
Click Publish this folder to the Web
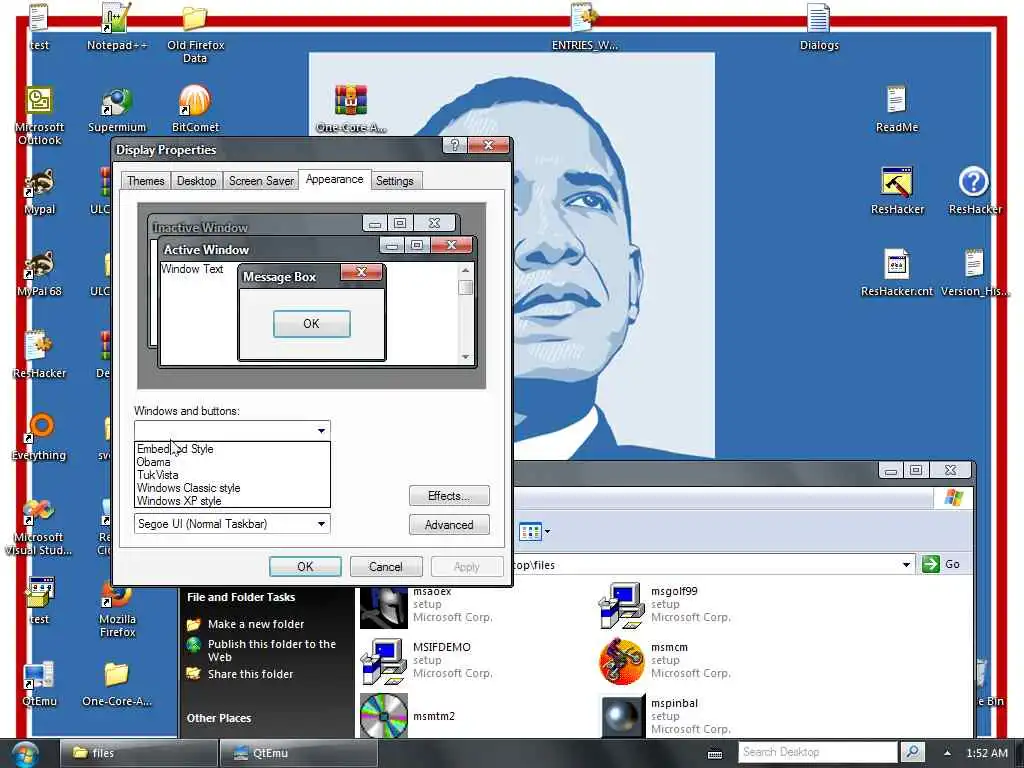pyautogui.click(x=272, y=650)
